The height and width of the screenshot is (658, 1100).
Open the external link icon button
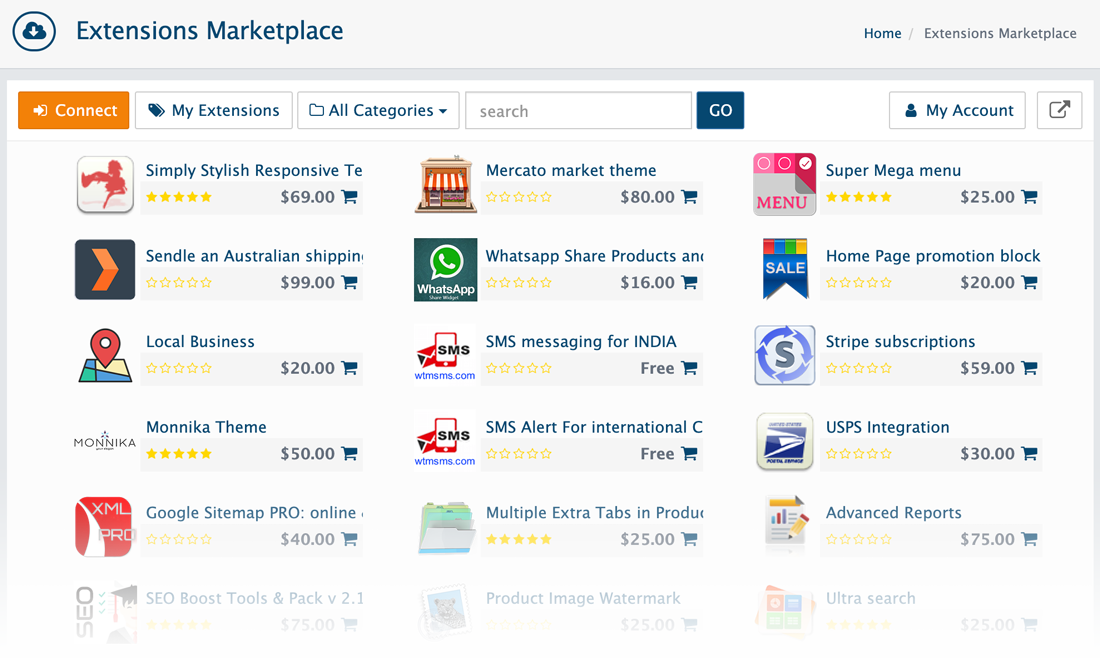(1059, 110)
